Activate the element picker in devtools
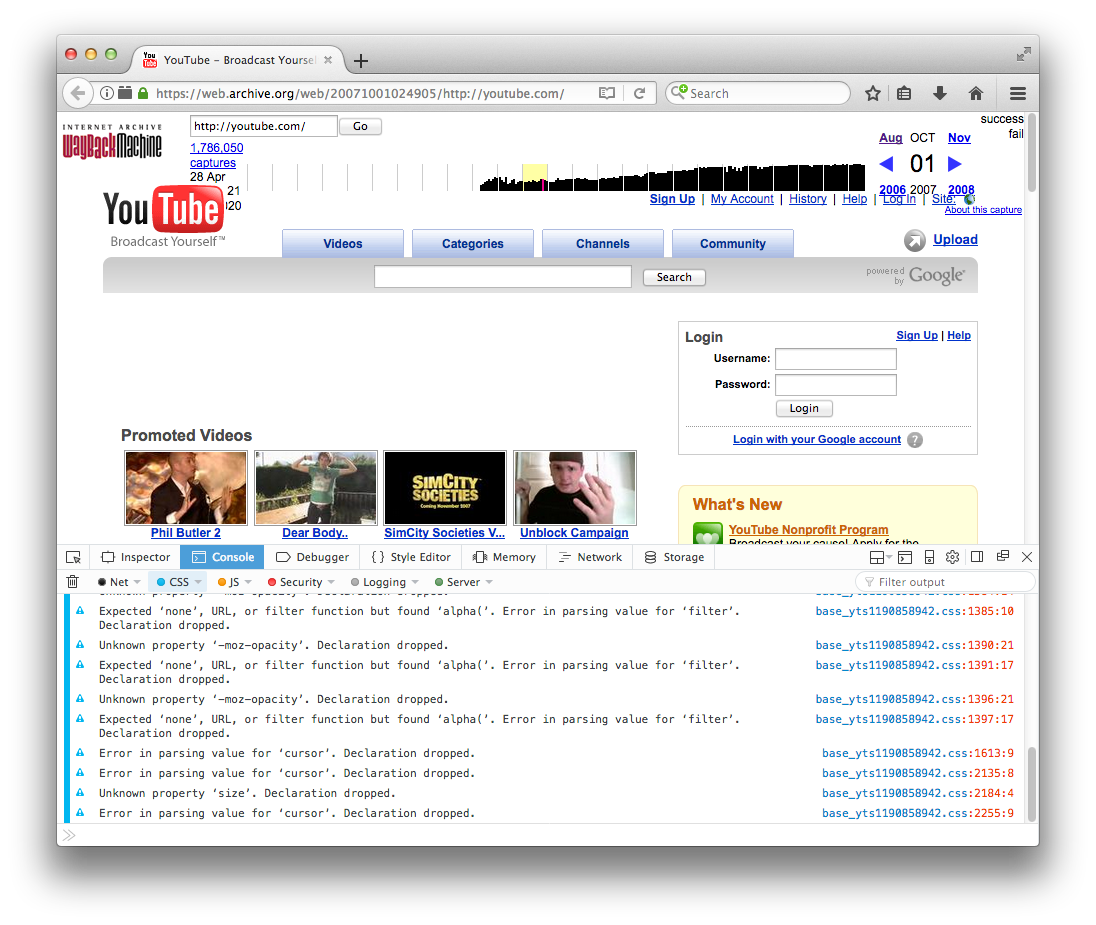The image size is (1096, 925). point(73,557)
